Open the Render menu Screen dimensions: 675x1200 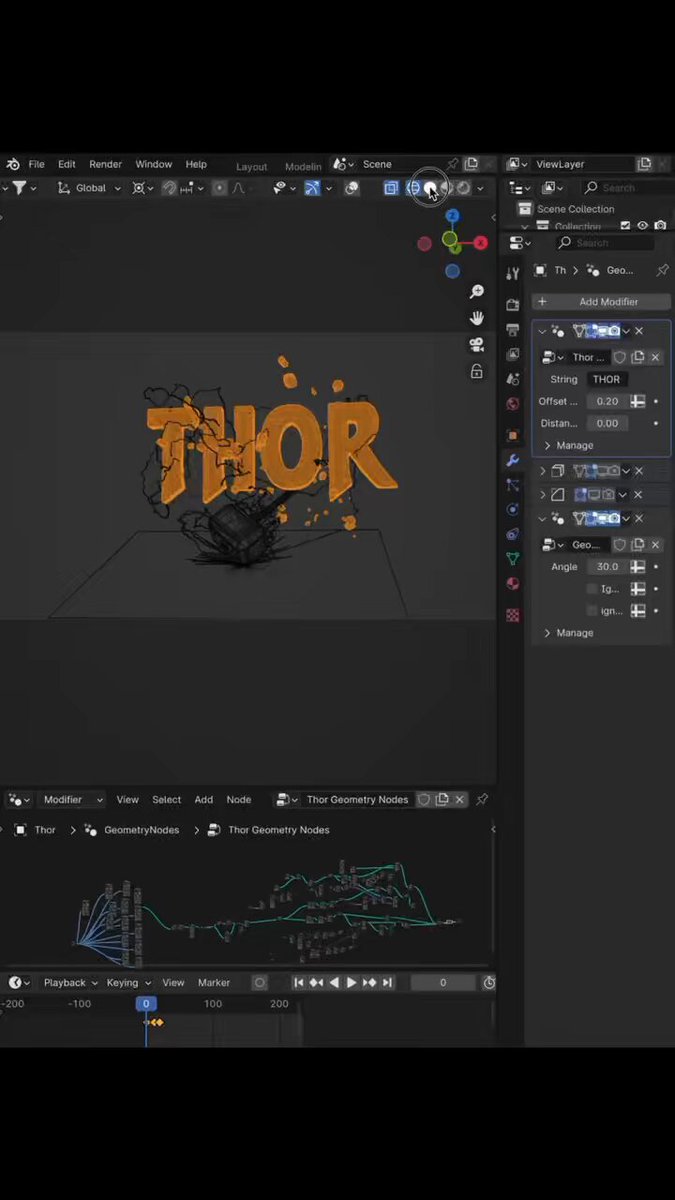pos(106,164)
